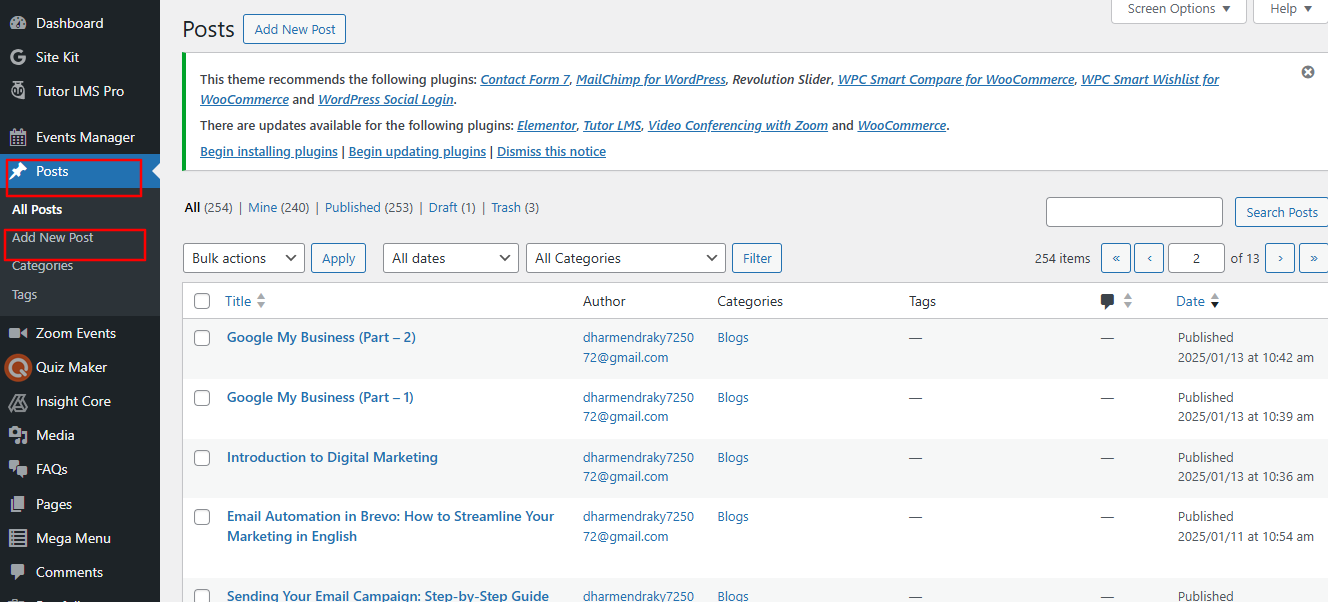The image size is (1328, 602).
Task: Open the Bulk actions dropdown
Action: pos(244,258)
